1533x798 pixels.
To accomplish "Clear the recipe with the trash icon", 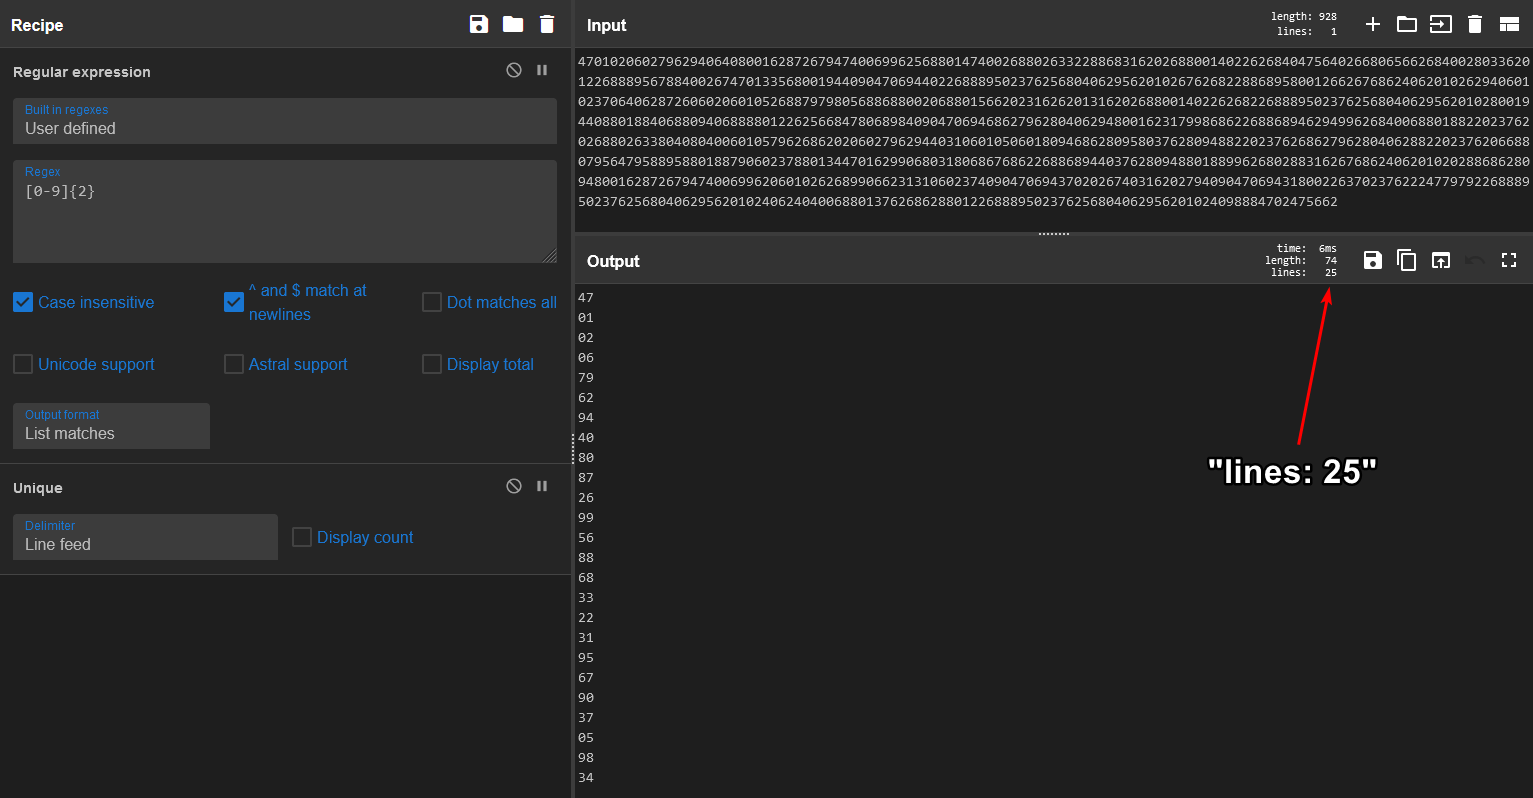I will pos(546,24).
